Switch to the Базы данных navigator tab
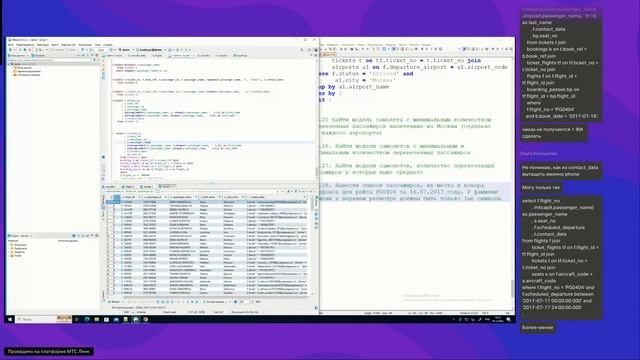The width and height of the screenshot is (640, 360). point(18,56)
